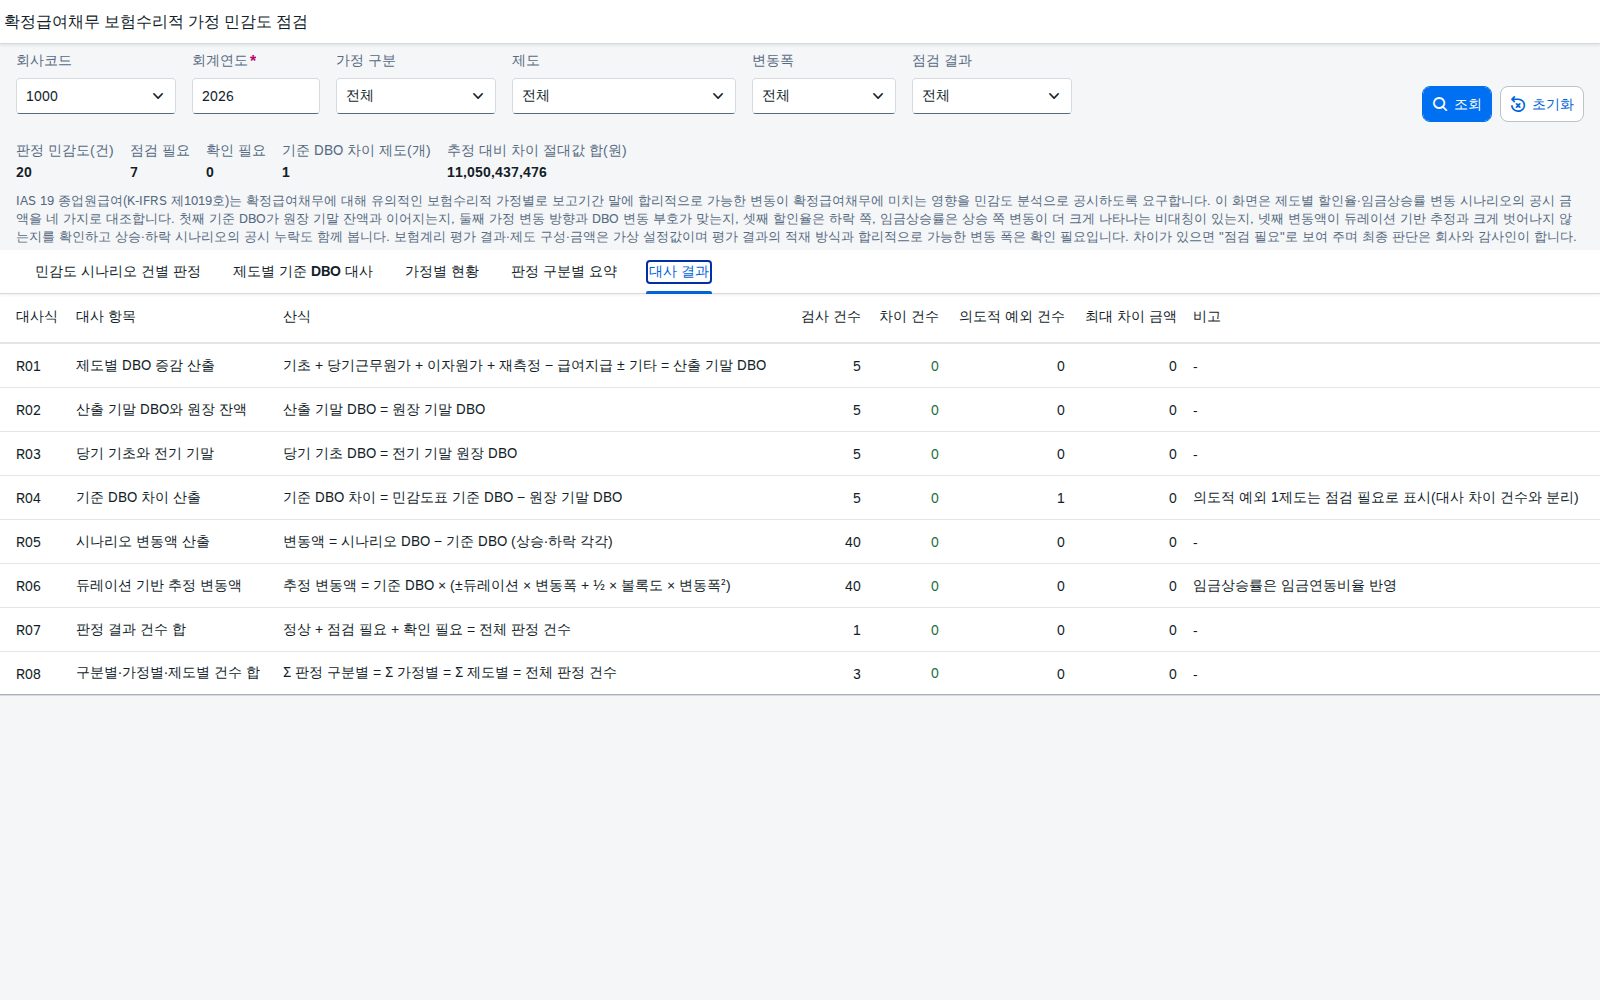Click the 차이 건수 column header

[909, 317]
